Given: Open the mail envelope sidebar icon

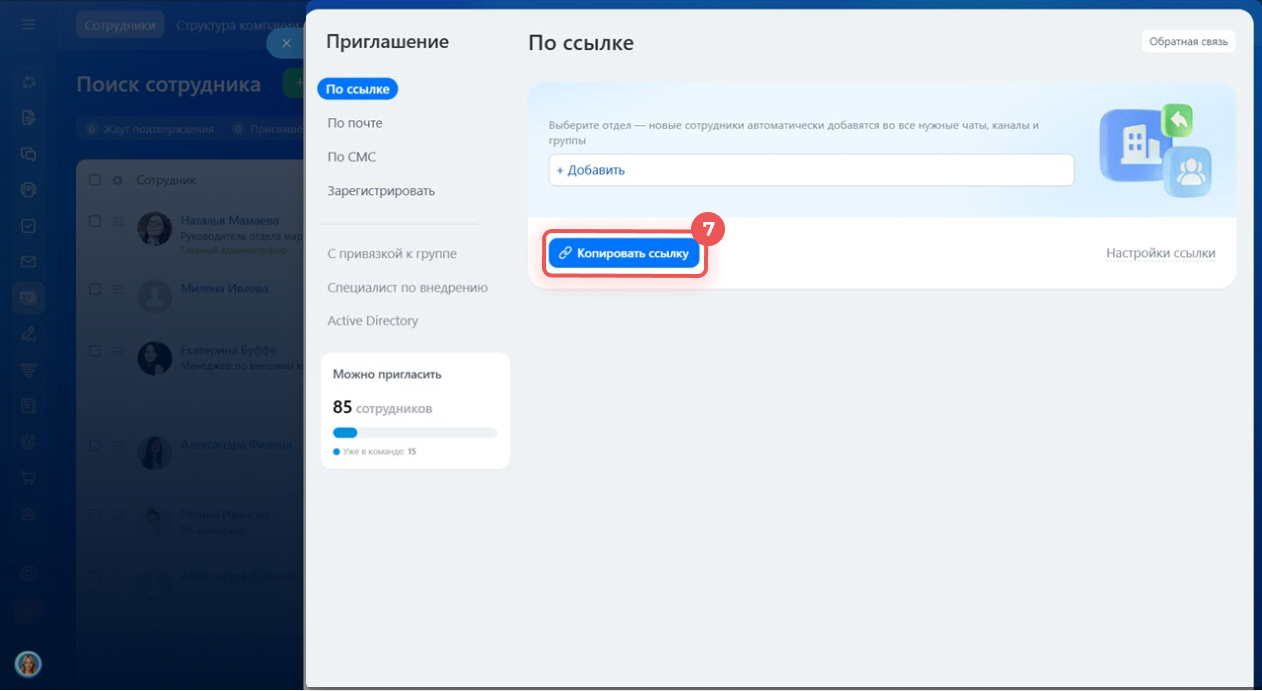Looking at the screenshot, I should 29,262.
